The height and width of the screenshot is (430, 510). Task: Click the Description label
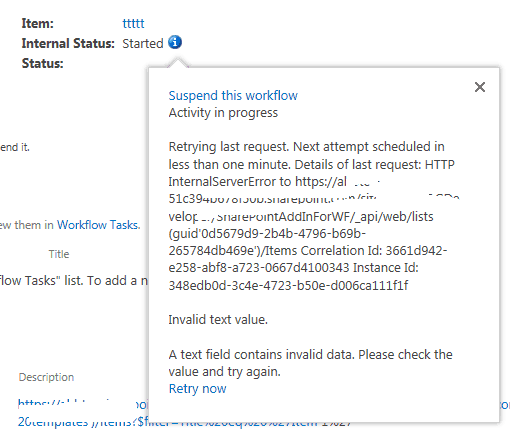[x=46, y=377]
